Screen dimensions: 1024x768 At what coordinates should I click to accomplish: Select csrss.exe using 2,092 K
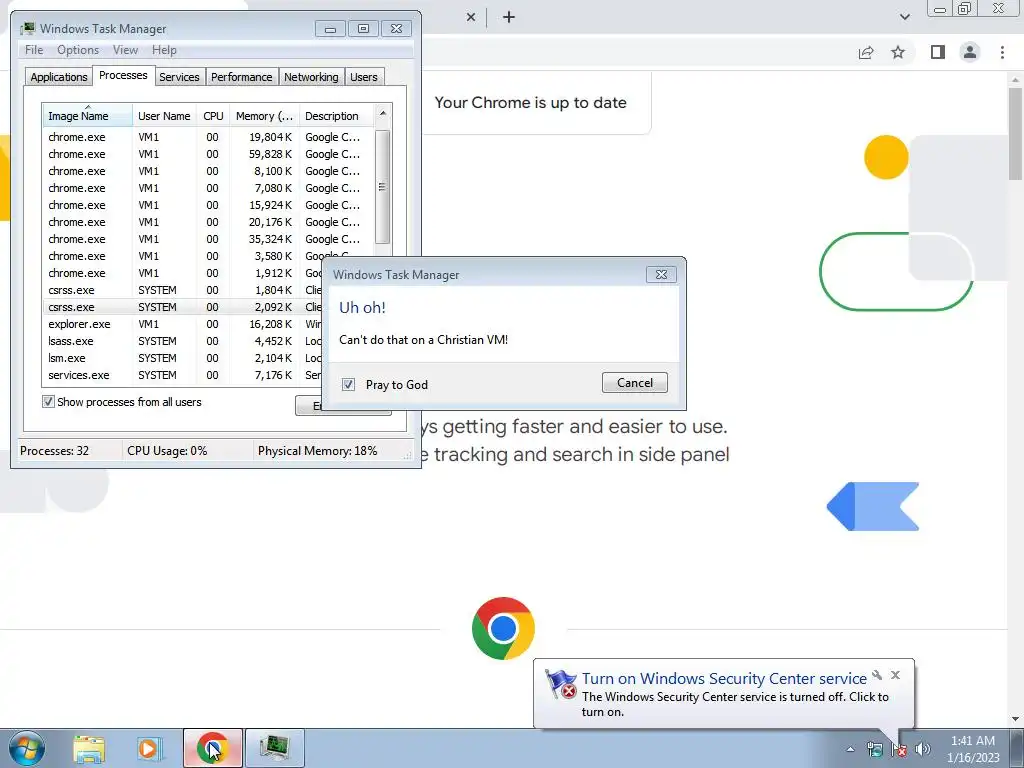(183, 307)
